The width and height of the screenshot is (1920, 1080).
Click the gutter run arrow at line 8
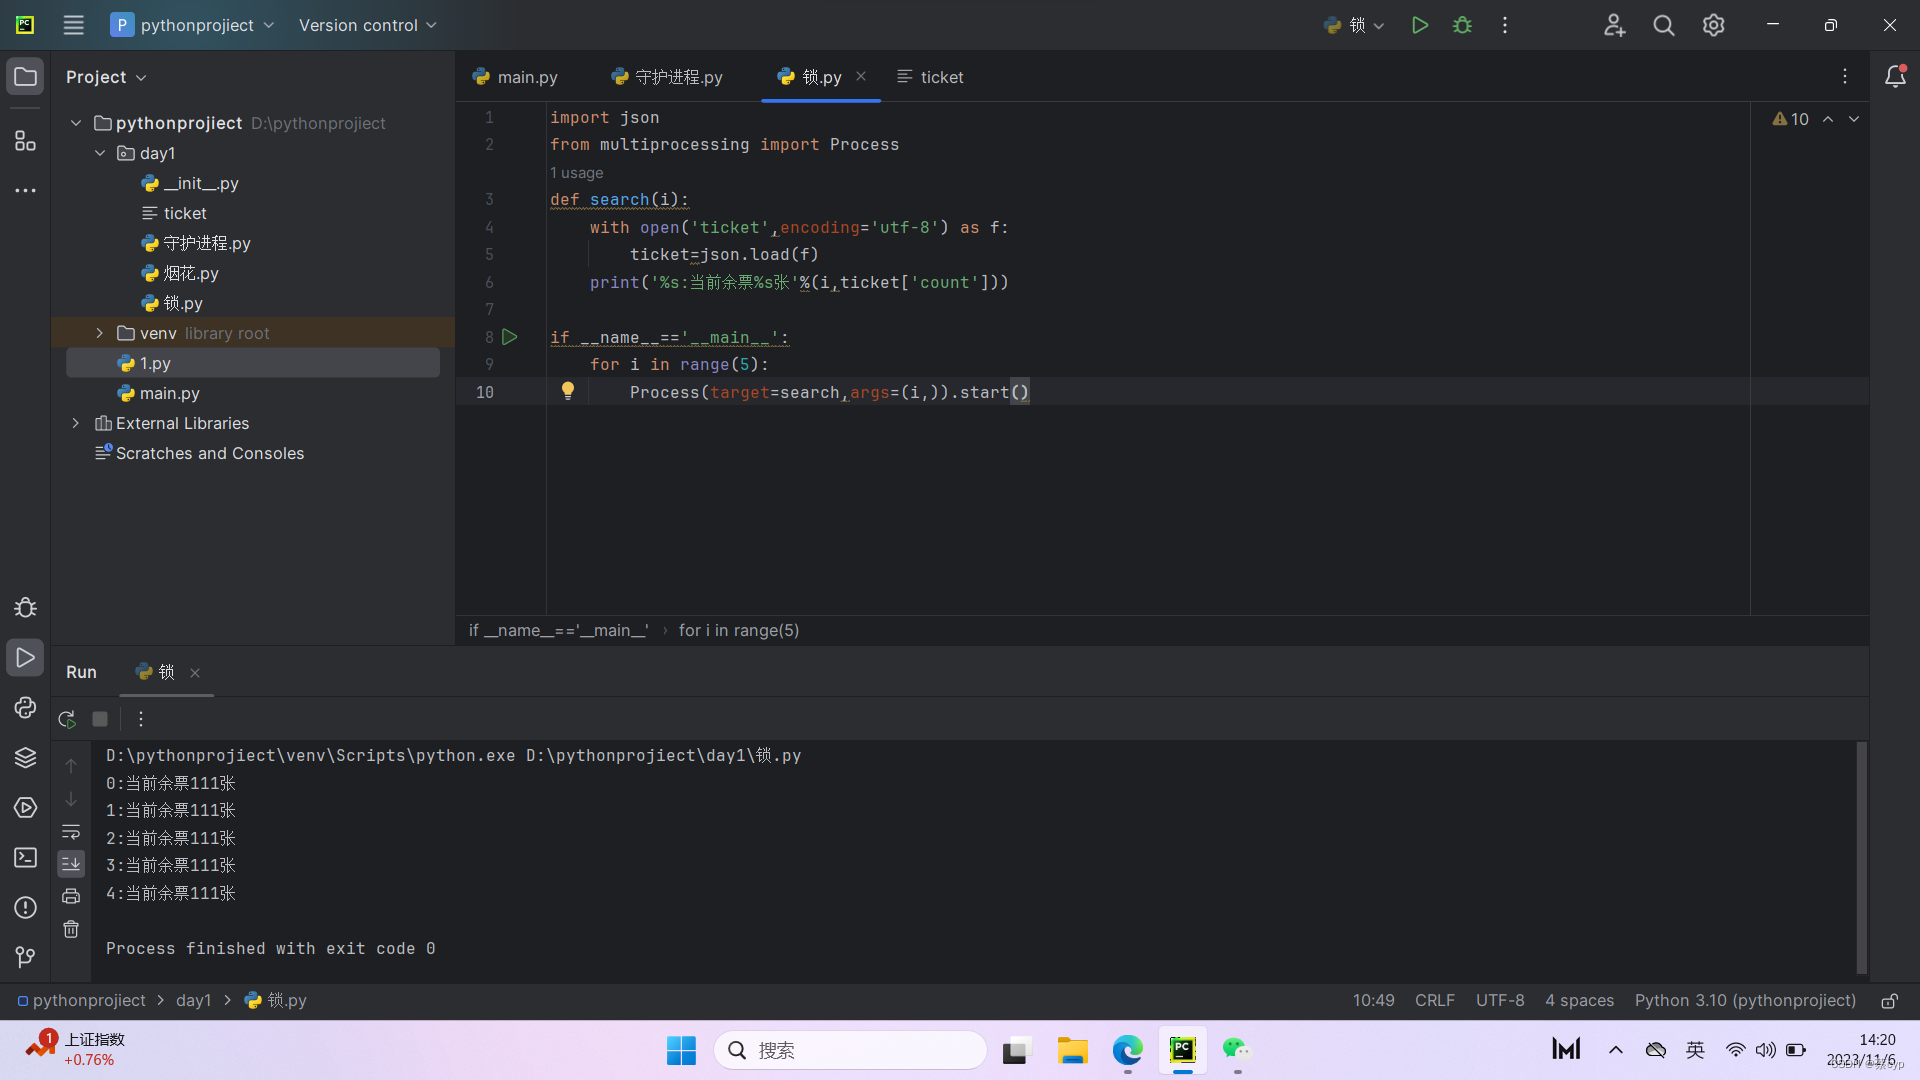pos(510,337)
